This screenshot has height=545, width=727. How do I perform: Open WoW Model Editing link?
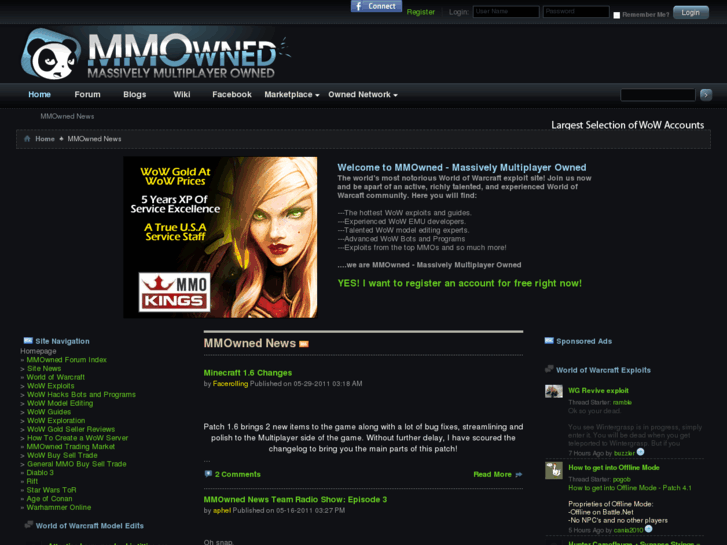[x=60, y=404]
